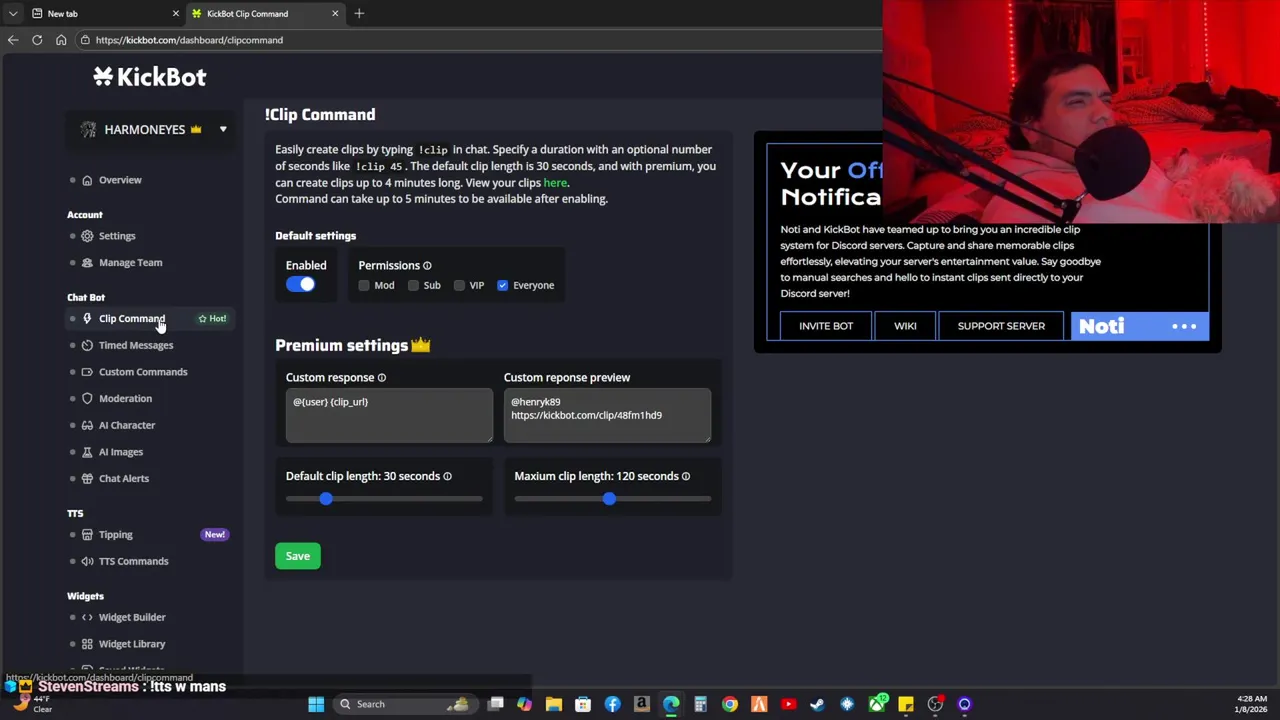Screen dimensions: 1280x720
Task: Go back with the browser back arrow
Action: (13, 40)
